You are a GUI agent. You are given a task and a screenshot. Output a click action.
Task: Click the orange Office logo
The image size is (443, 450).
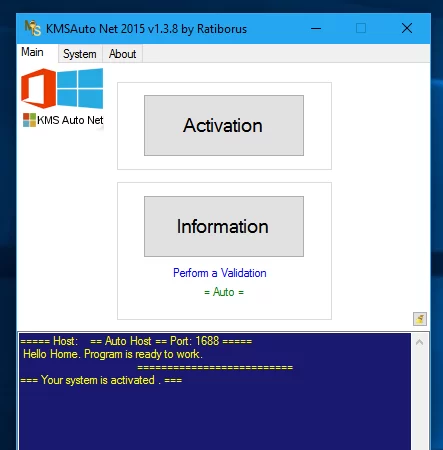pos(38,88)
